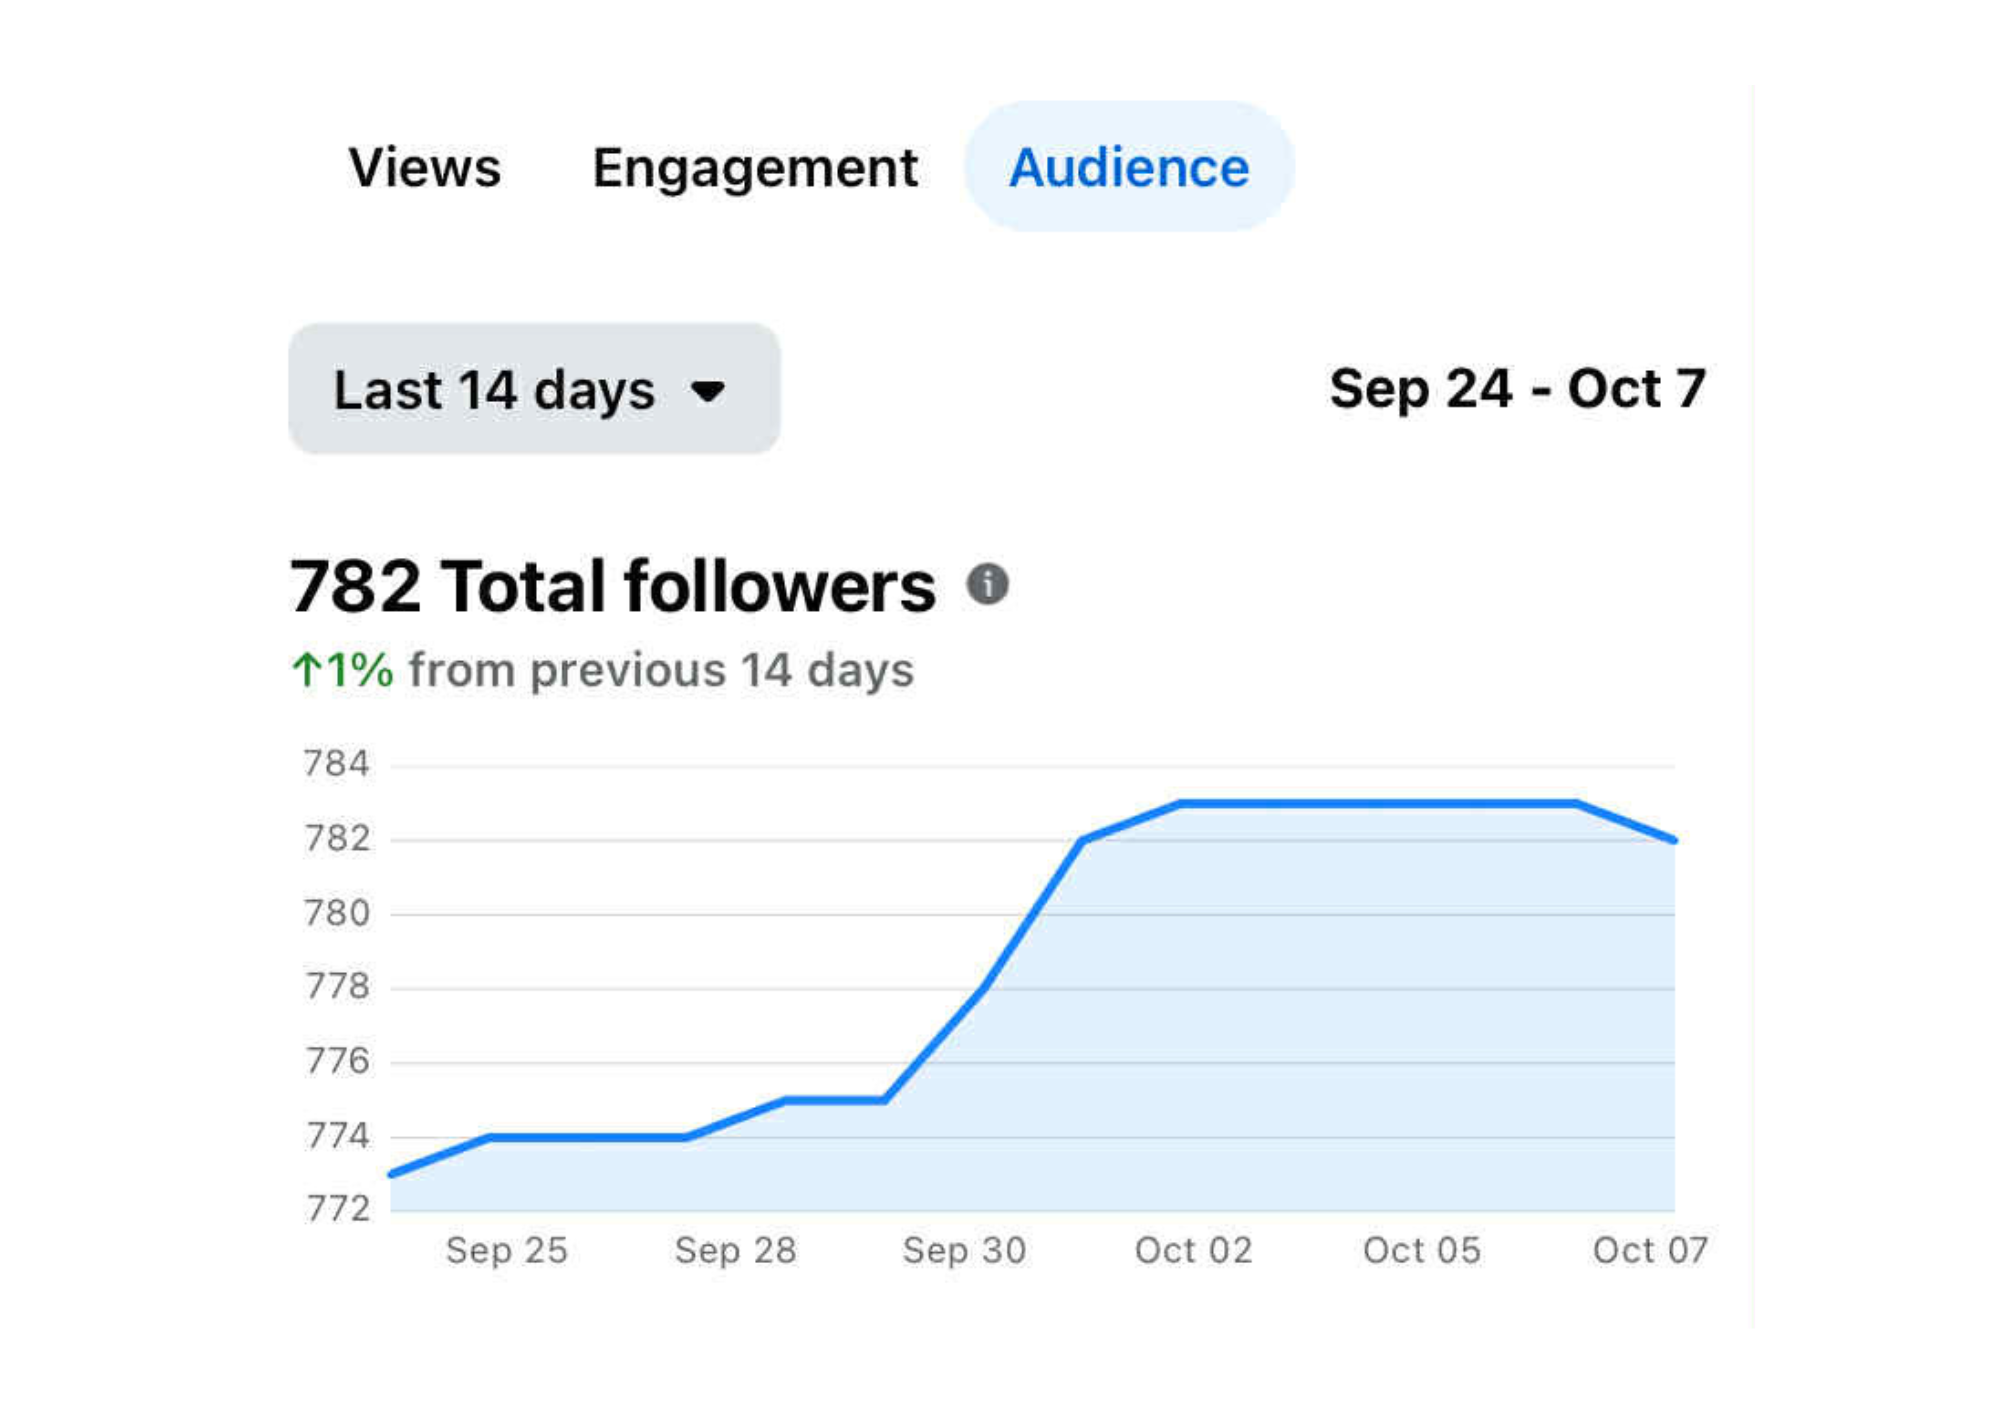Click the info icon beside Total followers
Screen dimensions: 2000x1414
click(987, 584)
